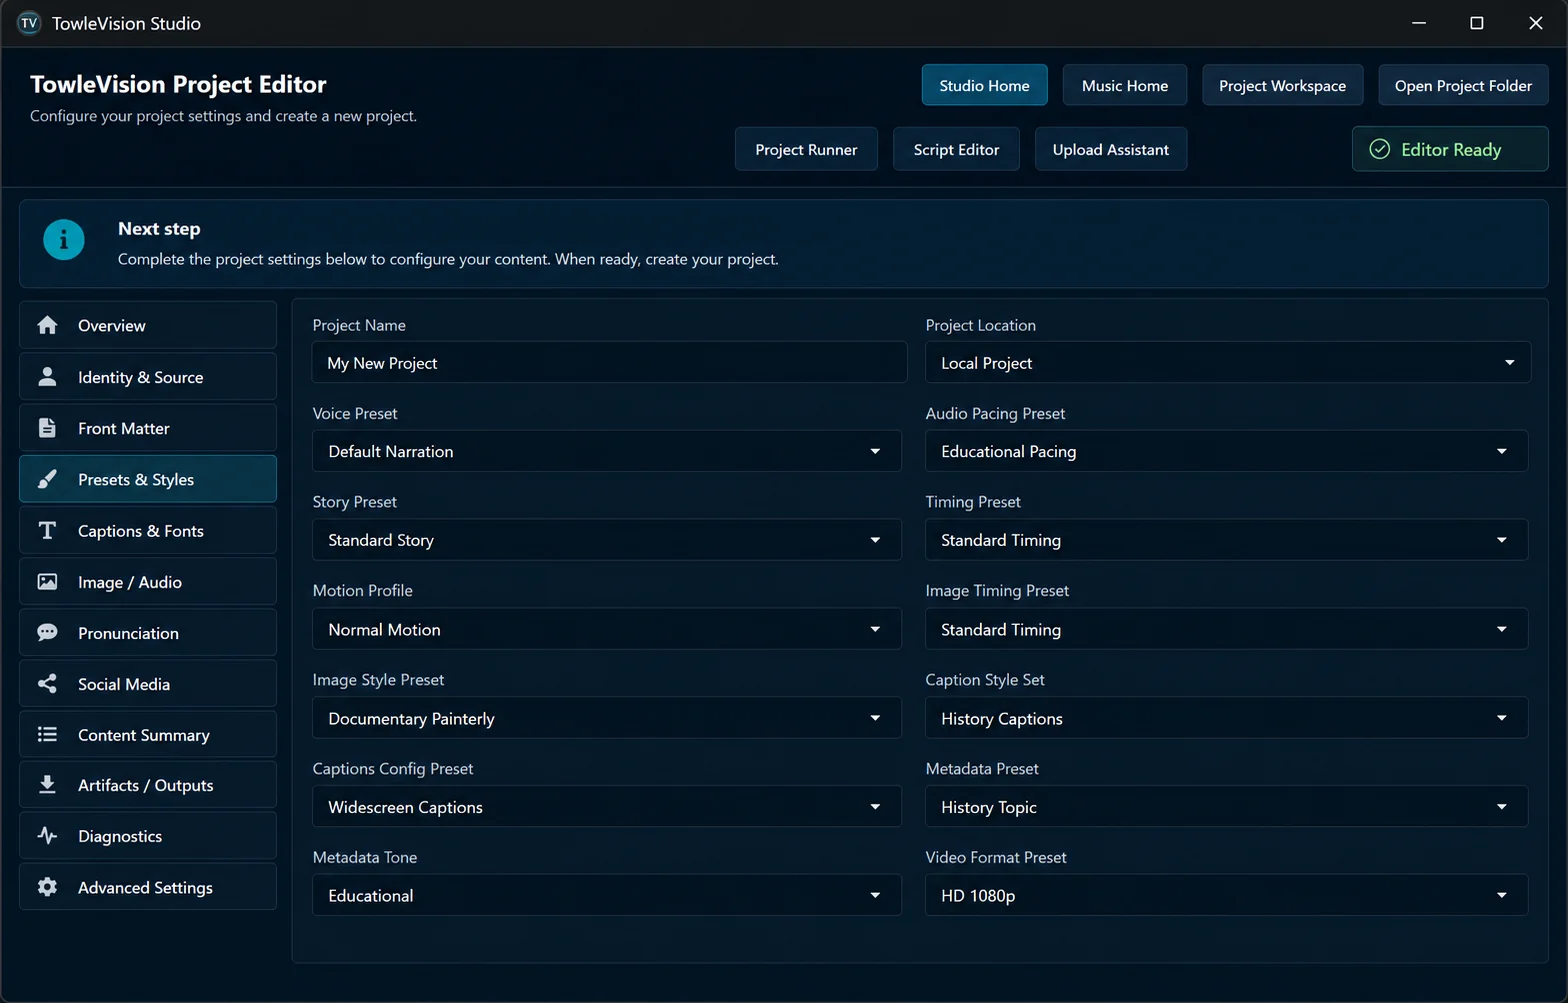The height and width of the screenshot is (1003, 1568).
Task: Click the picture icon for Image / Audio
Action: (47, 581)
